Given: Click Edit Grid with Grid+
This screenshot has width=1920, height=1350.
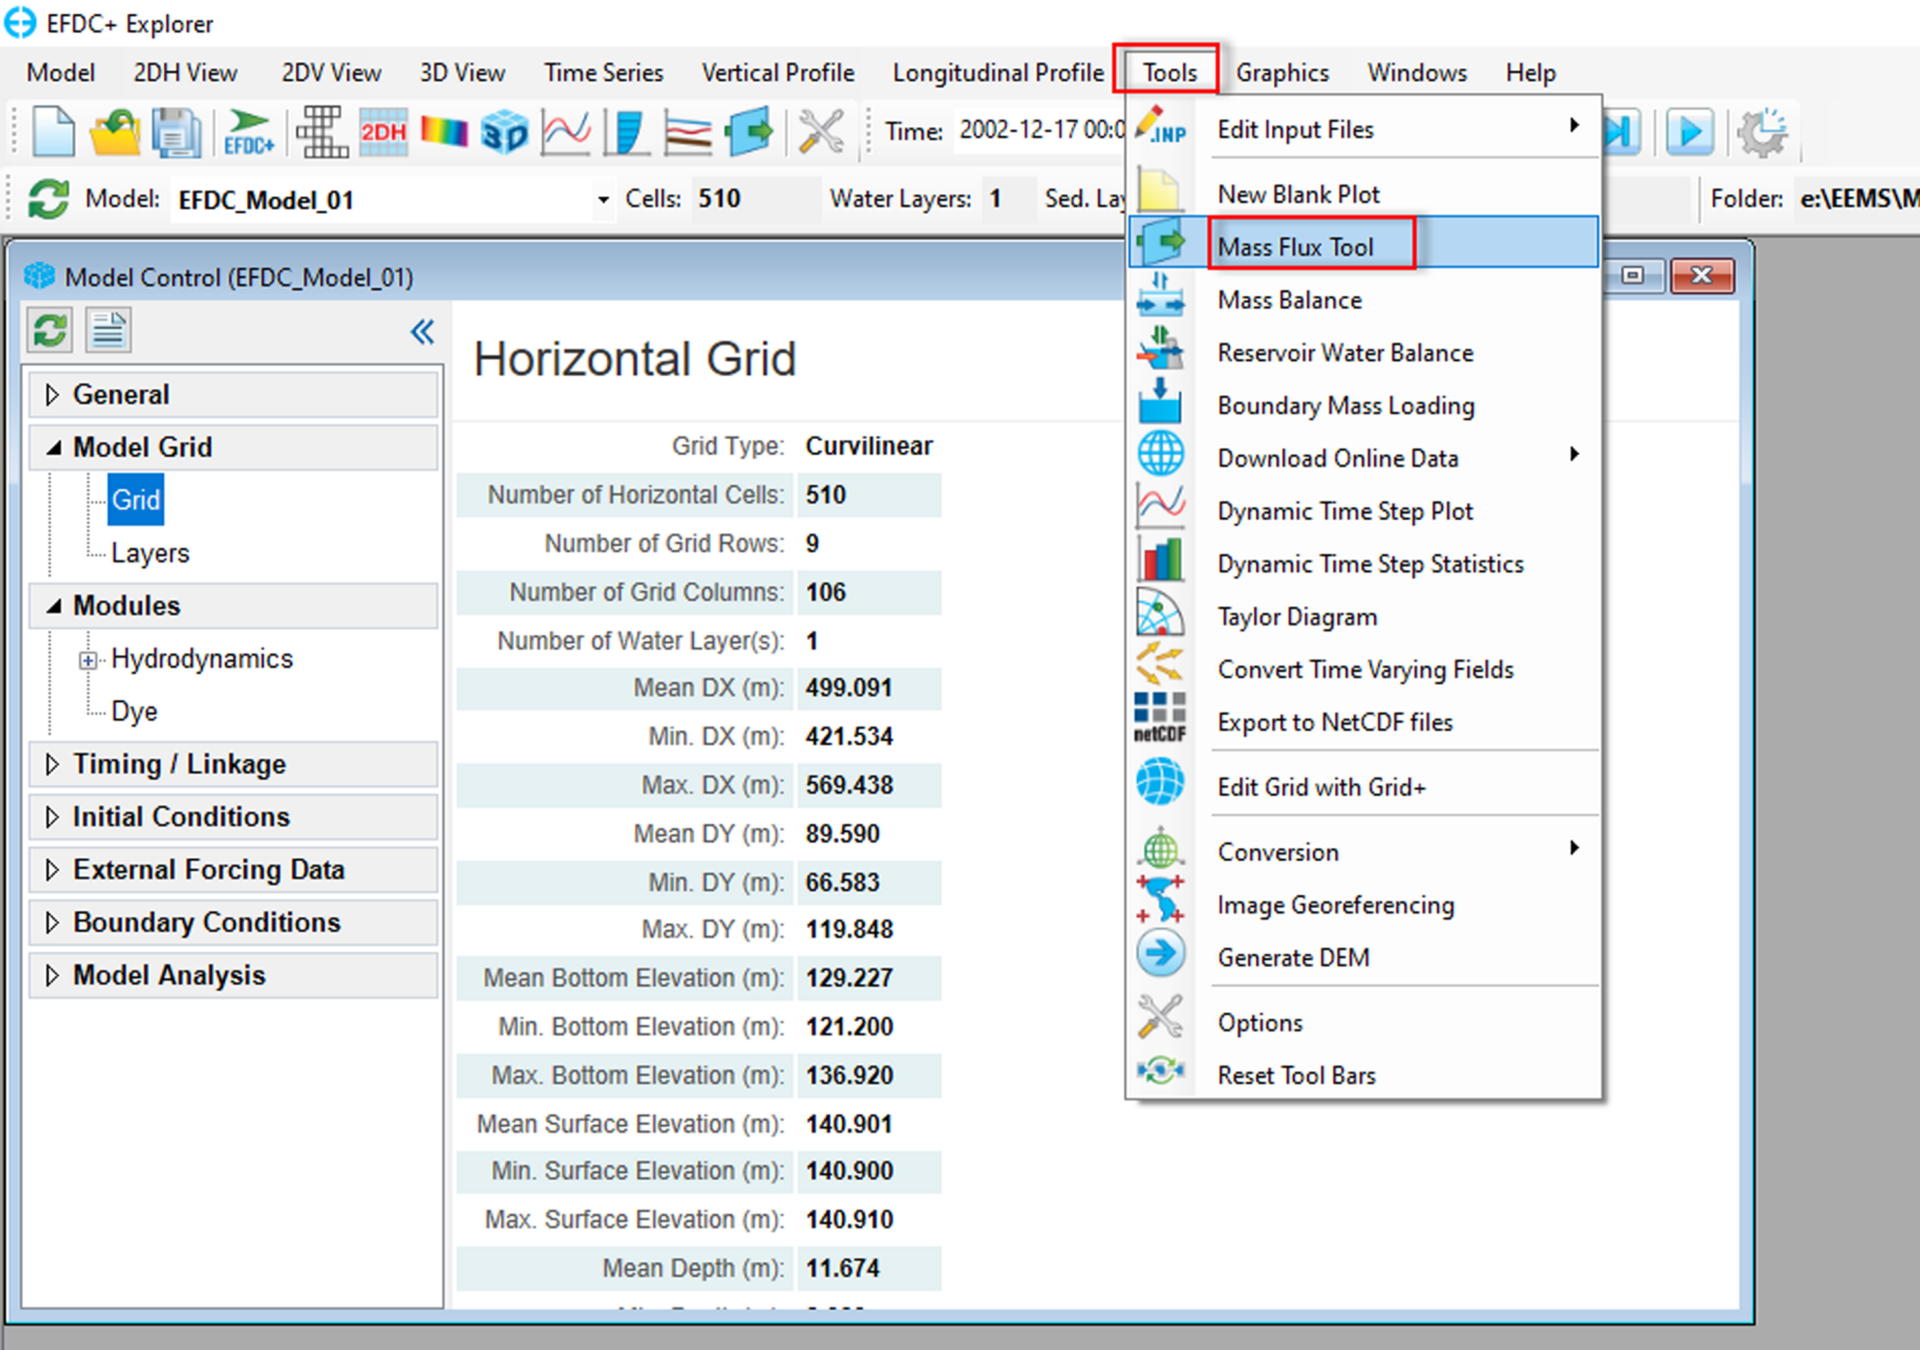Looking at the screenshot, I should [1322, 787].
